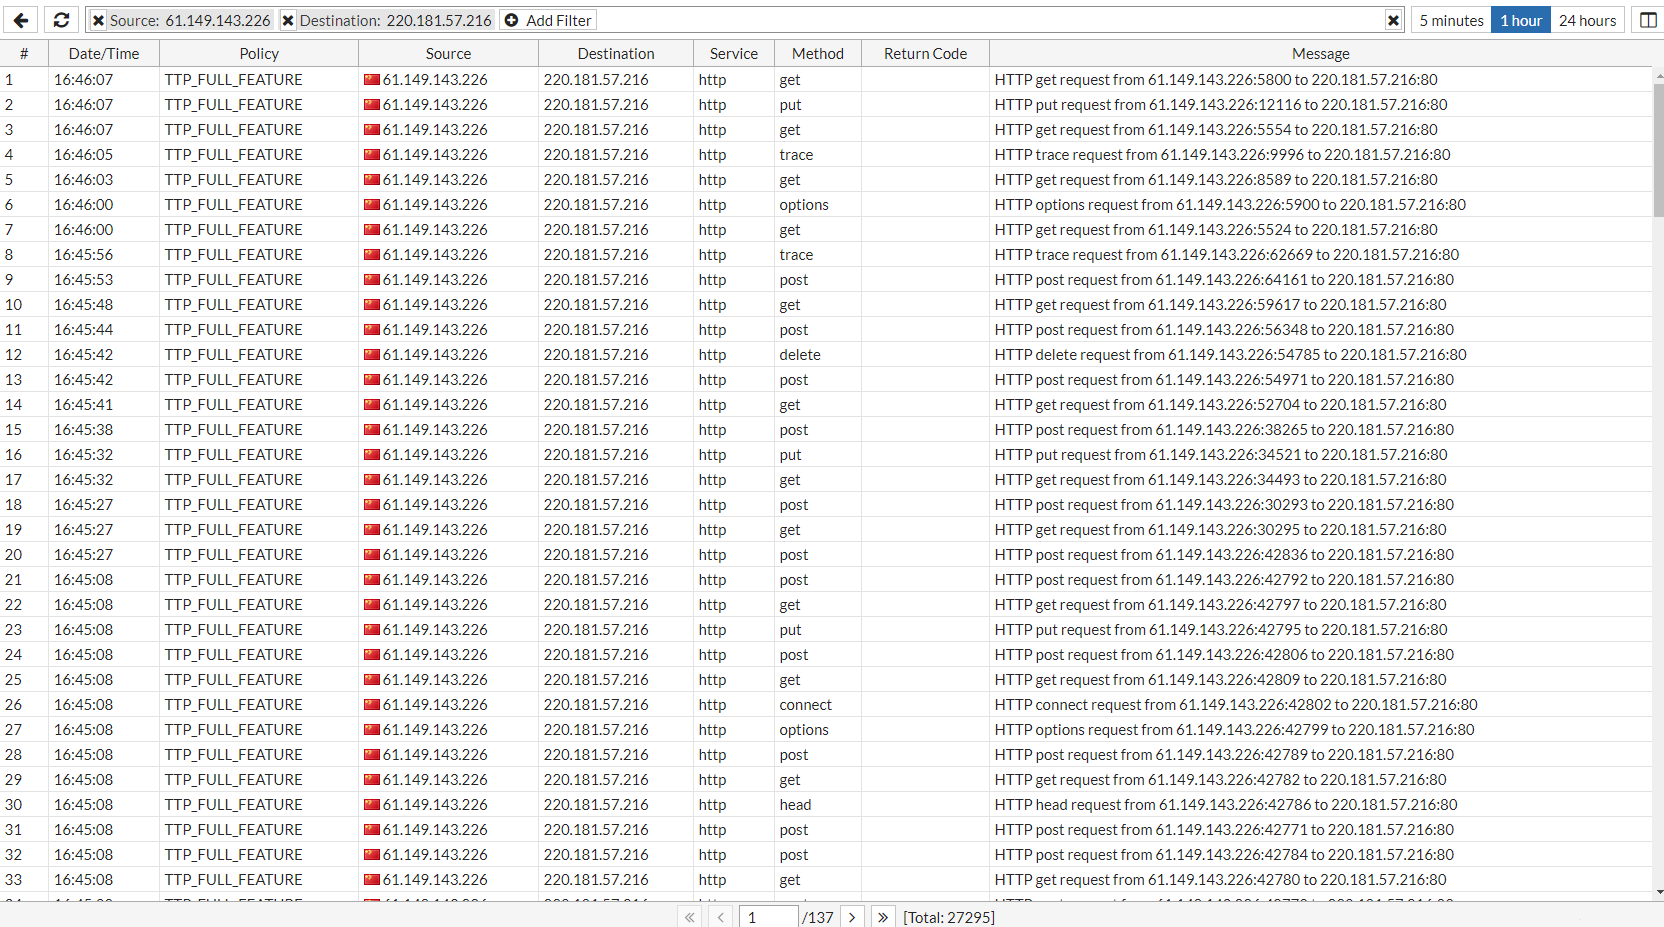Select the 1 hour time range
1664x927 pixels.
click(x=1520, y=20)
